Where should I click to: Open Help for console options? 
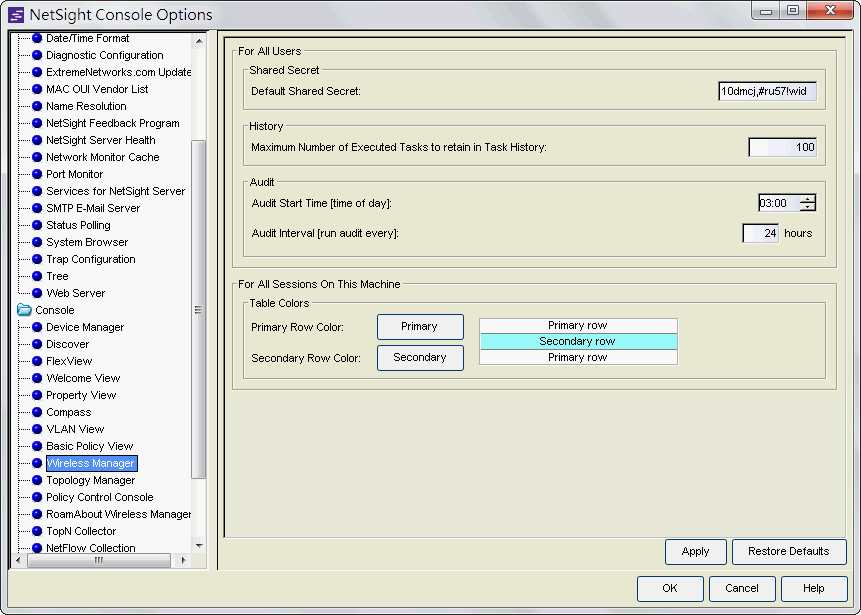coord(814,589)
